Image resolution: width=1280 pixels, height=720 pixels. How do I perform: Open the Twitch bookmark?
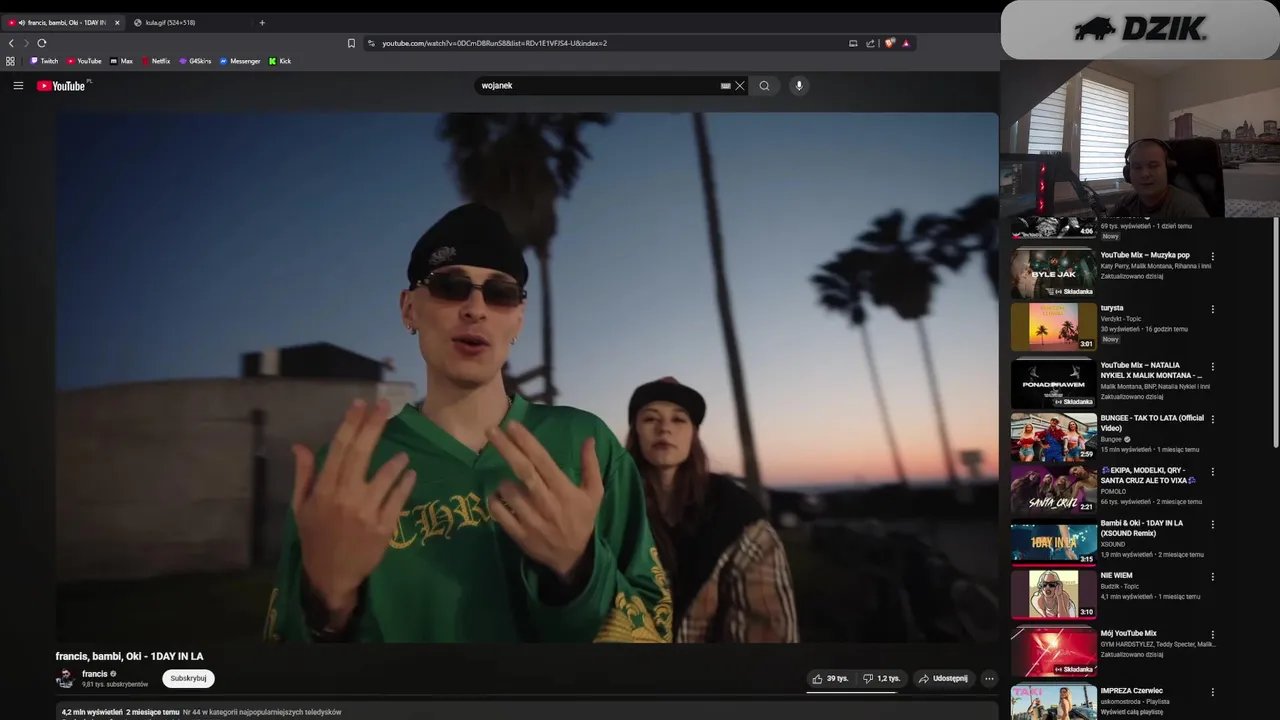tap(44, 61)
